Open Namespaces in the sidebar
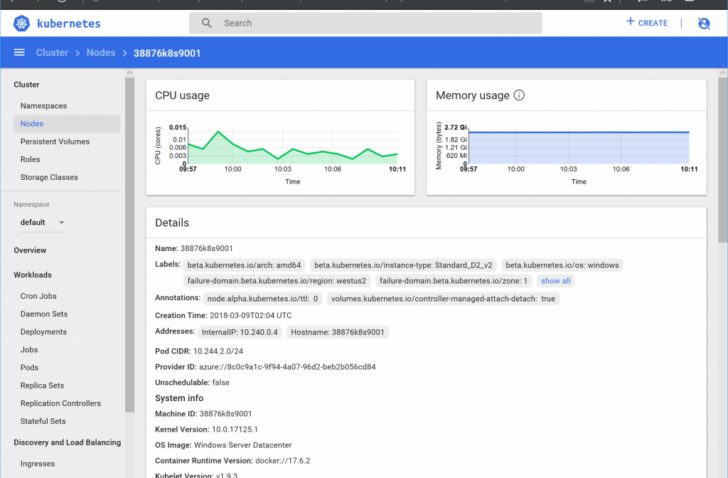The height and width of the screenshot is (478, 728). 44,106
